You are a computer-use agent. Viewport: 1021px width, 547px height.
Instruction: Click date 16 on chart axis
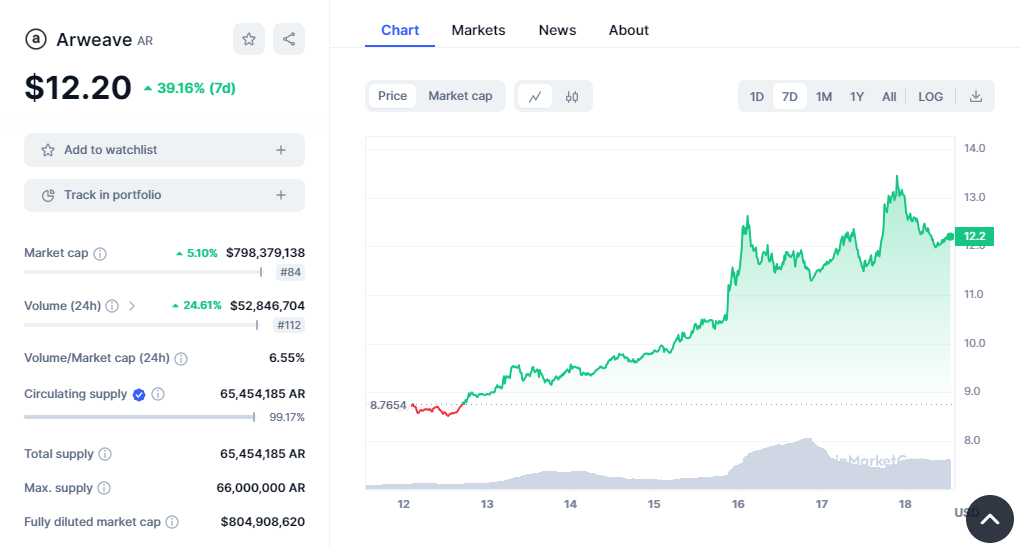click(738, 504)
